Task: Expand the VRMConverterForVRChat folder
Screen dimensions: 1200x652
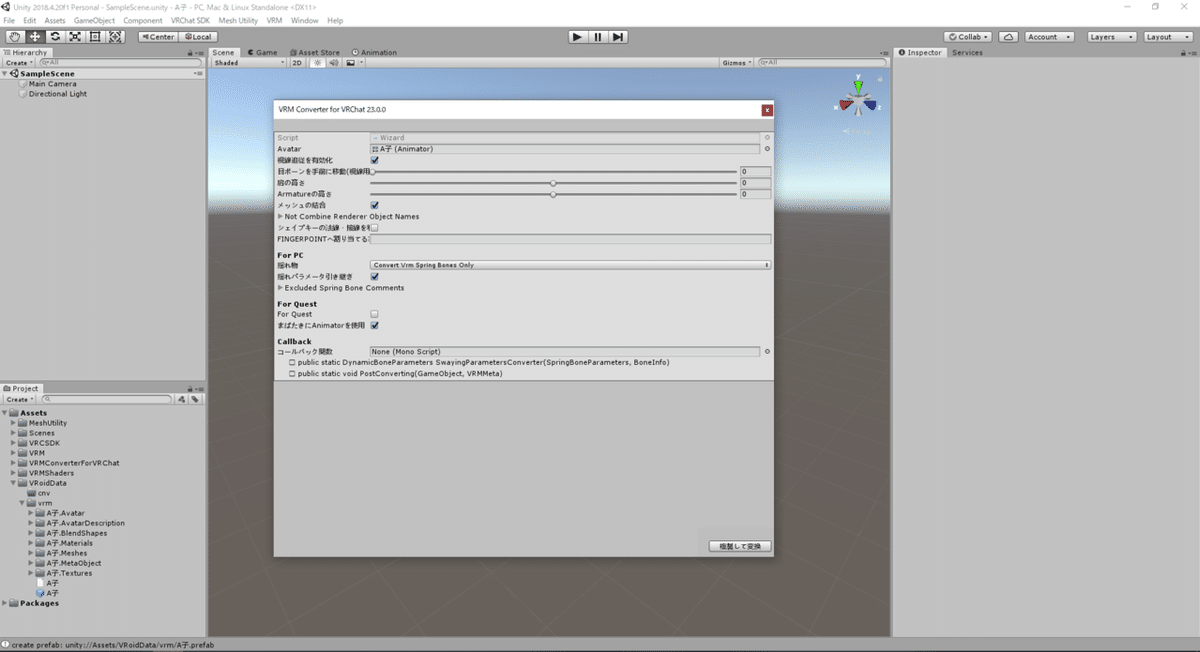Action: (x=14, y=463)
